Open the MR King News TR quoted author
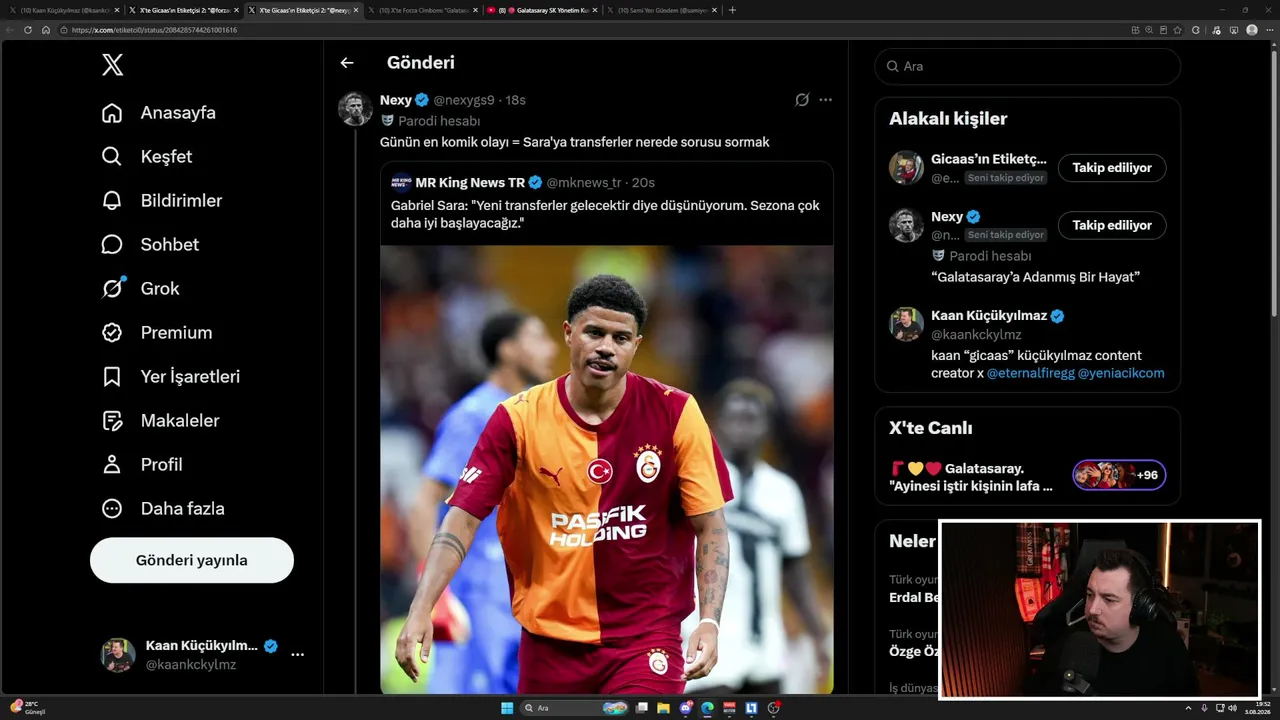The width and height of the screenshot is (1280, 720). [470, 183]
